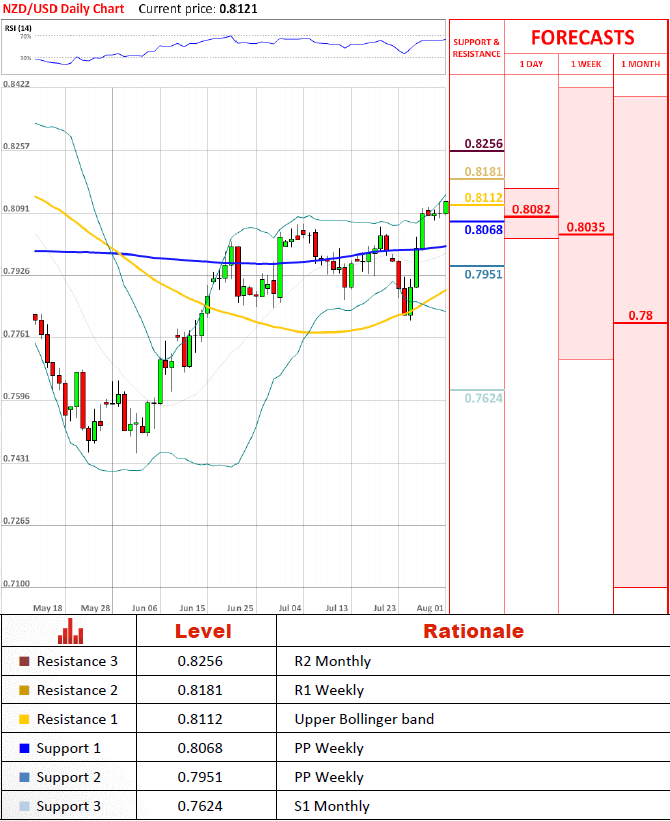Click the S1 Monthly rationale cell
The image size is (670, 821).
point(332,806)
